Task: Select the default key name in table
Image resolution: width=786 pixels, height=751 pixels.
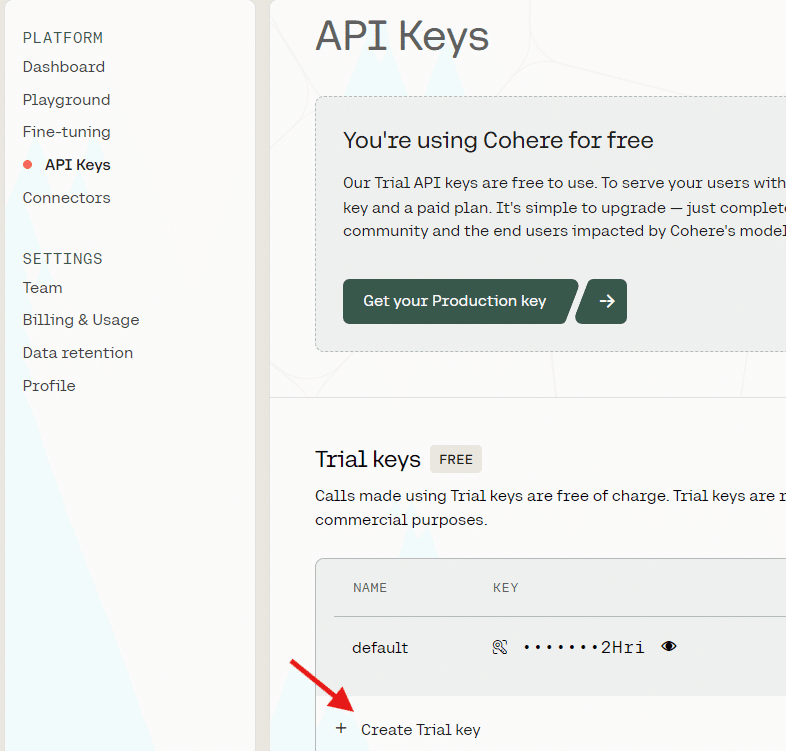Action: point(380,648)
